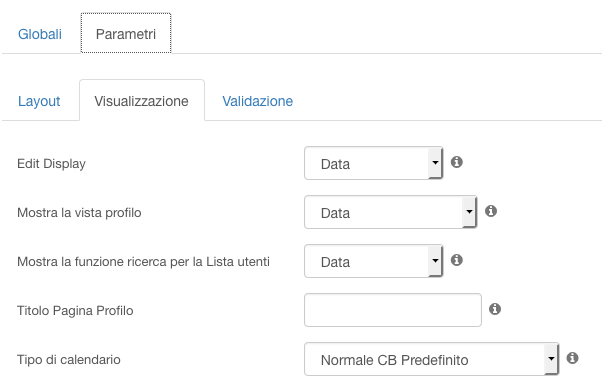Click the Tipo di calendario label
The image size is (602, 392).
pos(69,359)
